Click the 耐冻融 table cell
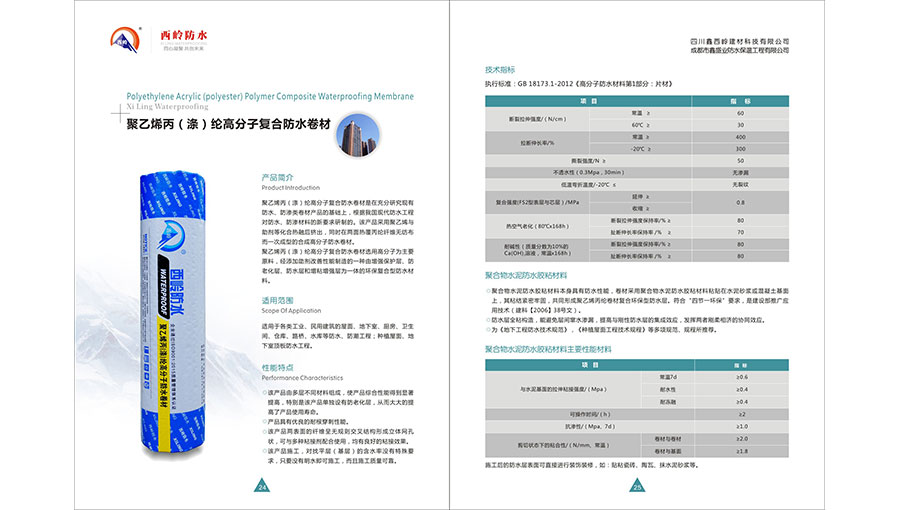Screen dimensions: 900x510 [x=668, y=402]
